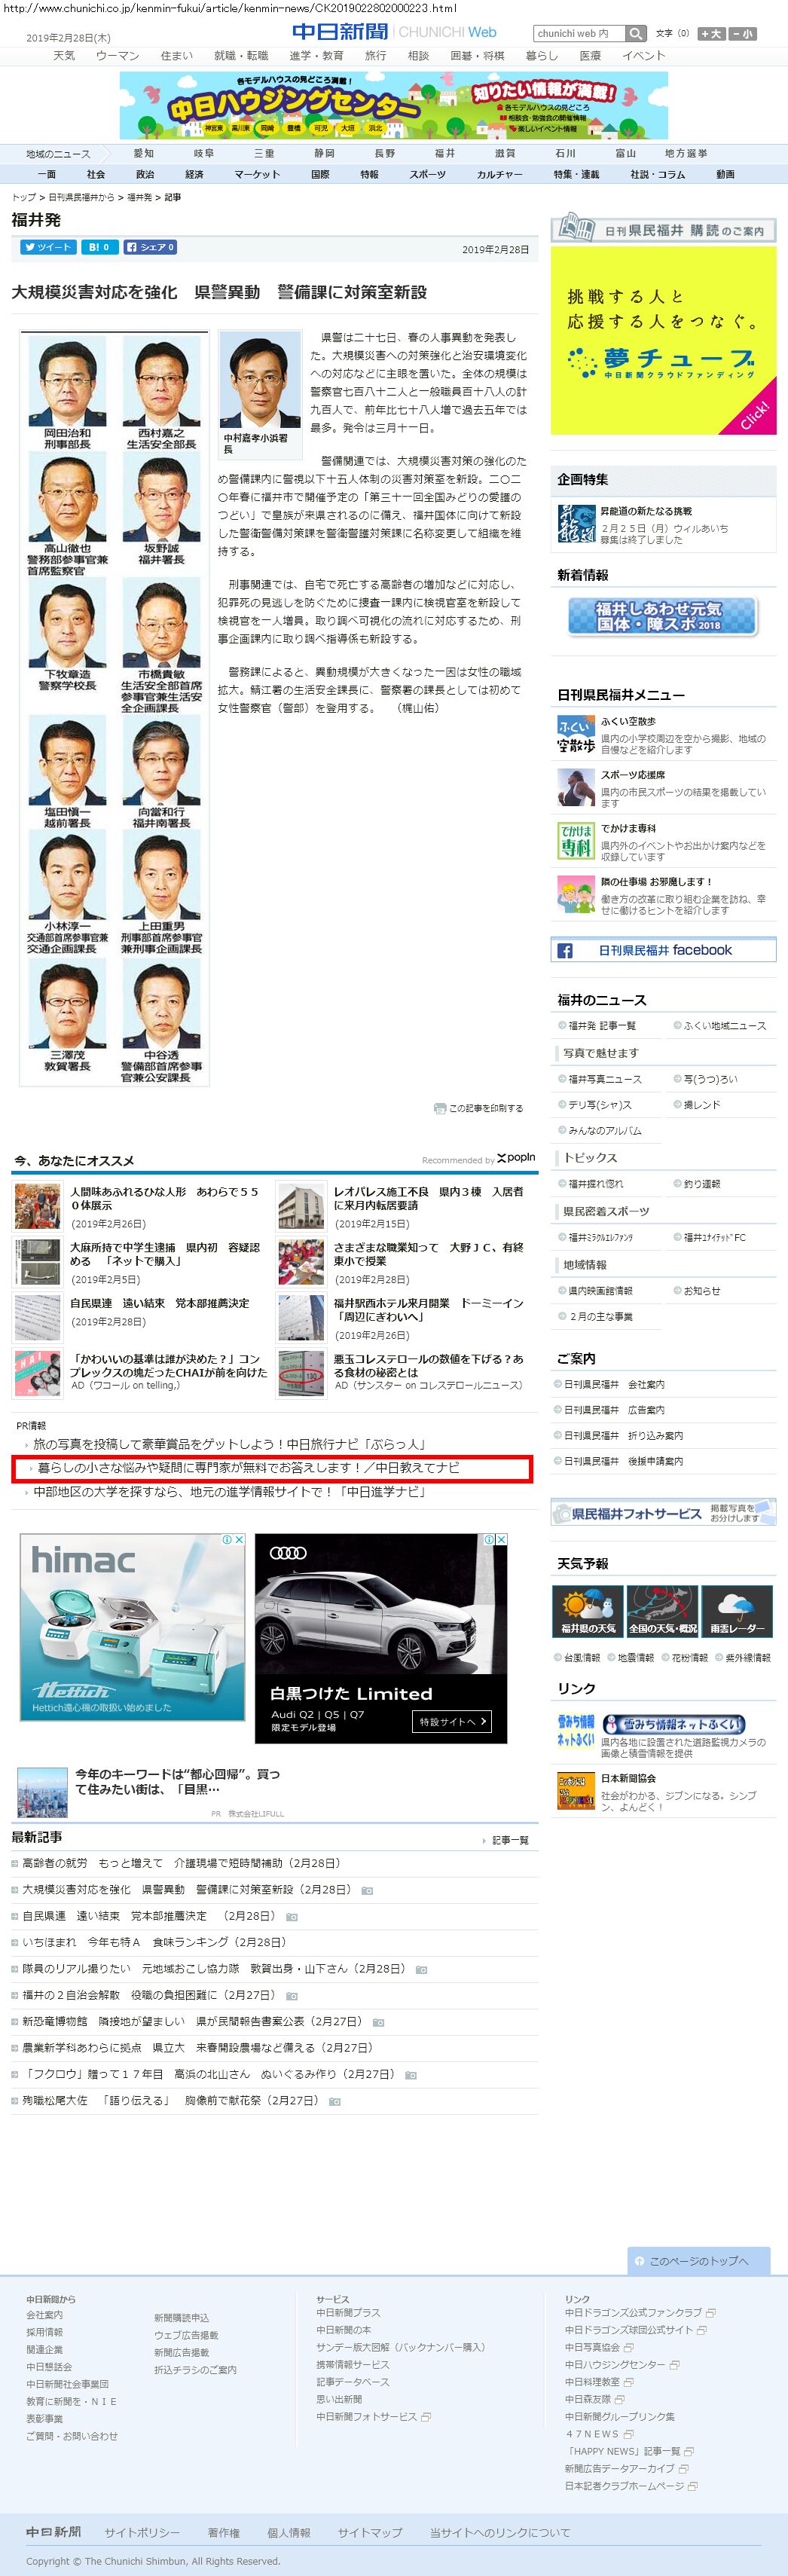The height and width of the screenshot is (2576, 788).
Task: Open 日刊県民福井 facebook banner
Action: pos(663,950)
